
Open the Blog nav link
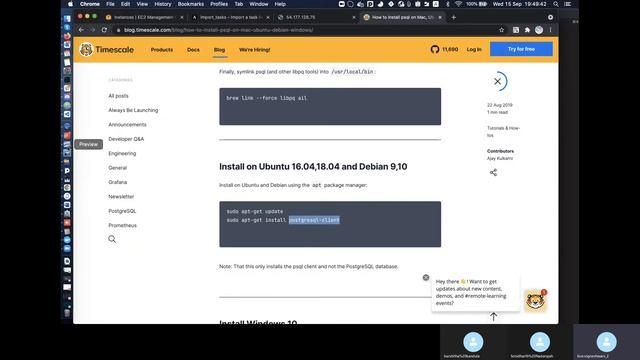[x=219, y=49]
